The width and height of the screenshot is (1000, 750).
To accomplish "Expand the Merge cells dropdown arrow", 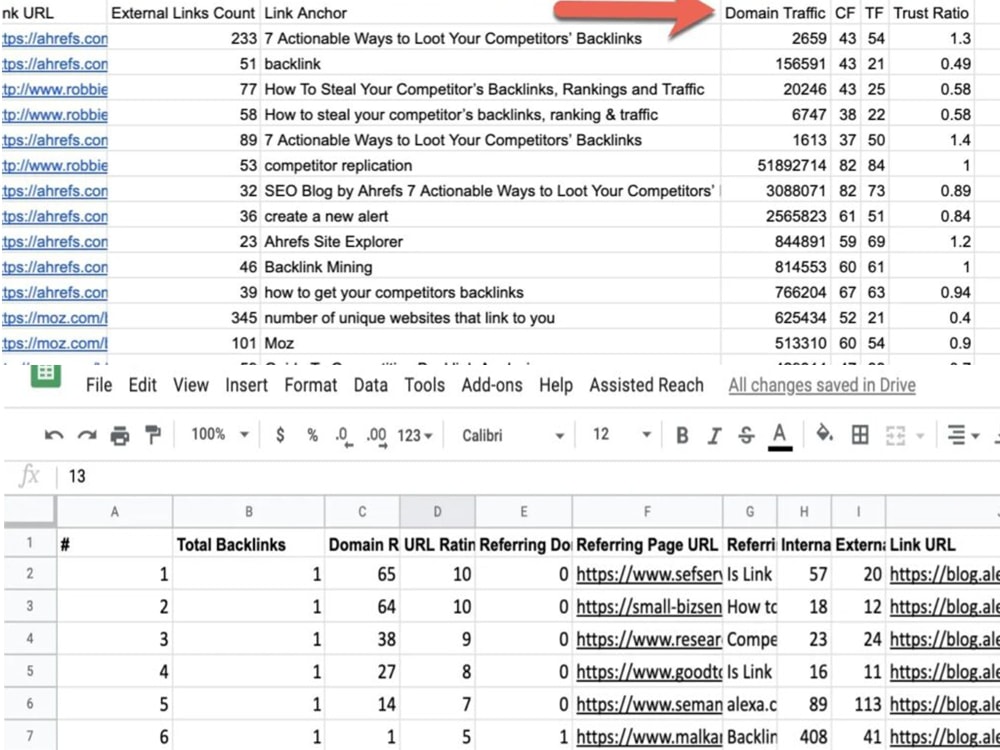I will pos(920,436).
